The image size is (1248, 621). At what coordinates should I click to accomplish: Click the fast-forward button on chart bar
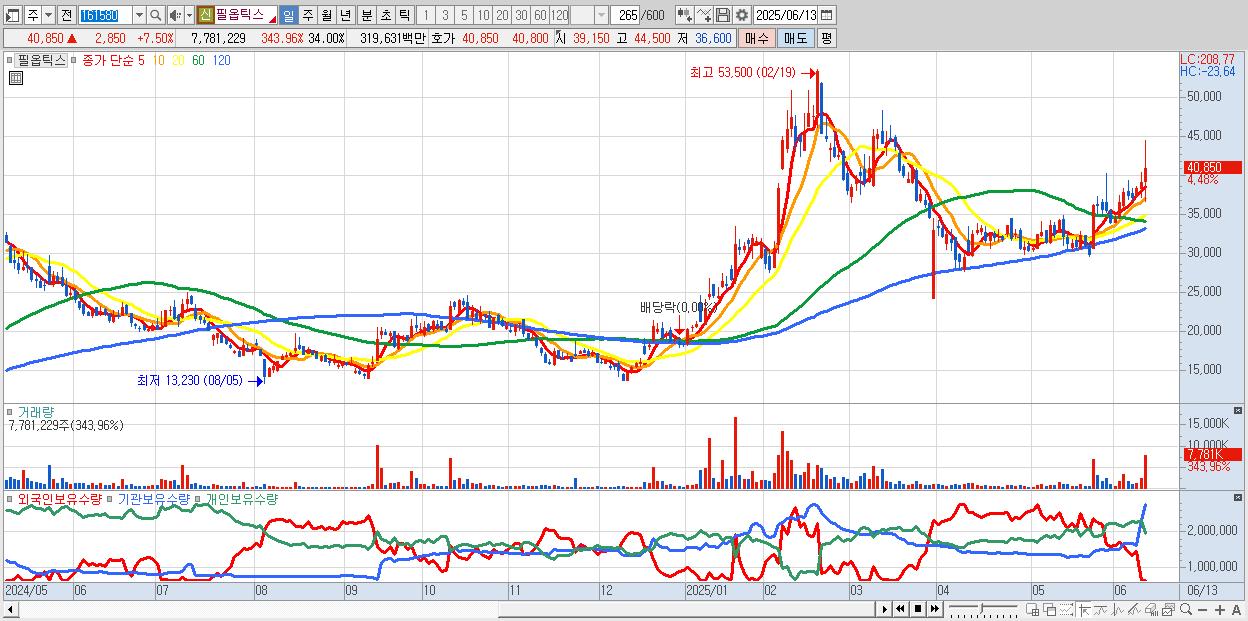click(934, 609)
